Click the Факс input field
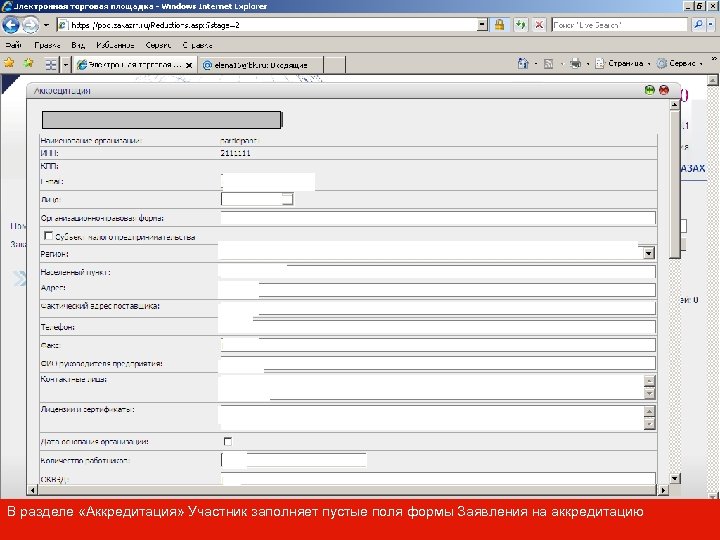 [x=438, y=345]
